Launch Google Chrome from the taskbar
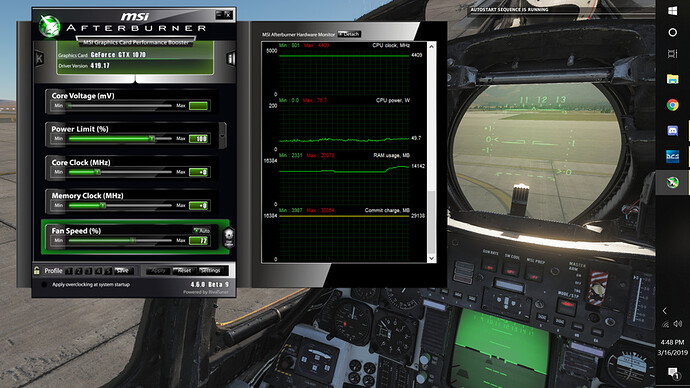Image resolution: width=690 pixels, height=388 pixels. [672, 105]
